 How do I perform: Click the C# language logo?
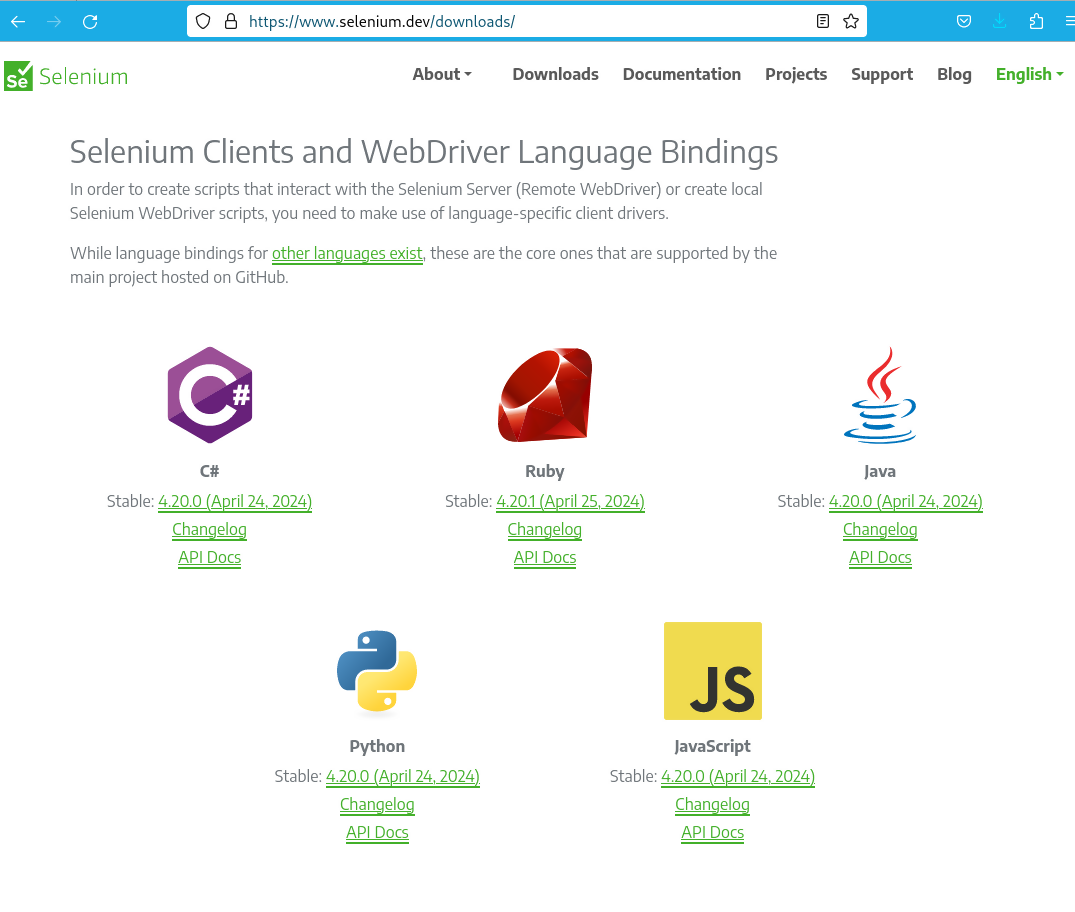point(210,395)
